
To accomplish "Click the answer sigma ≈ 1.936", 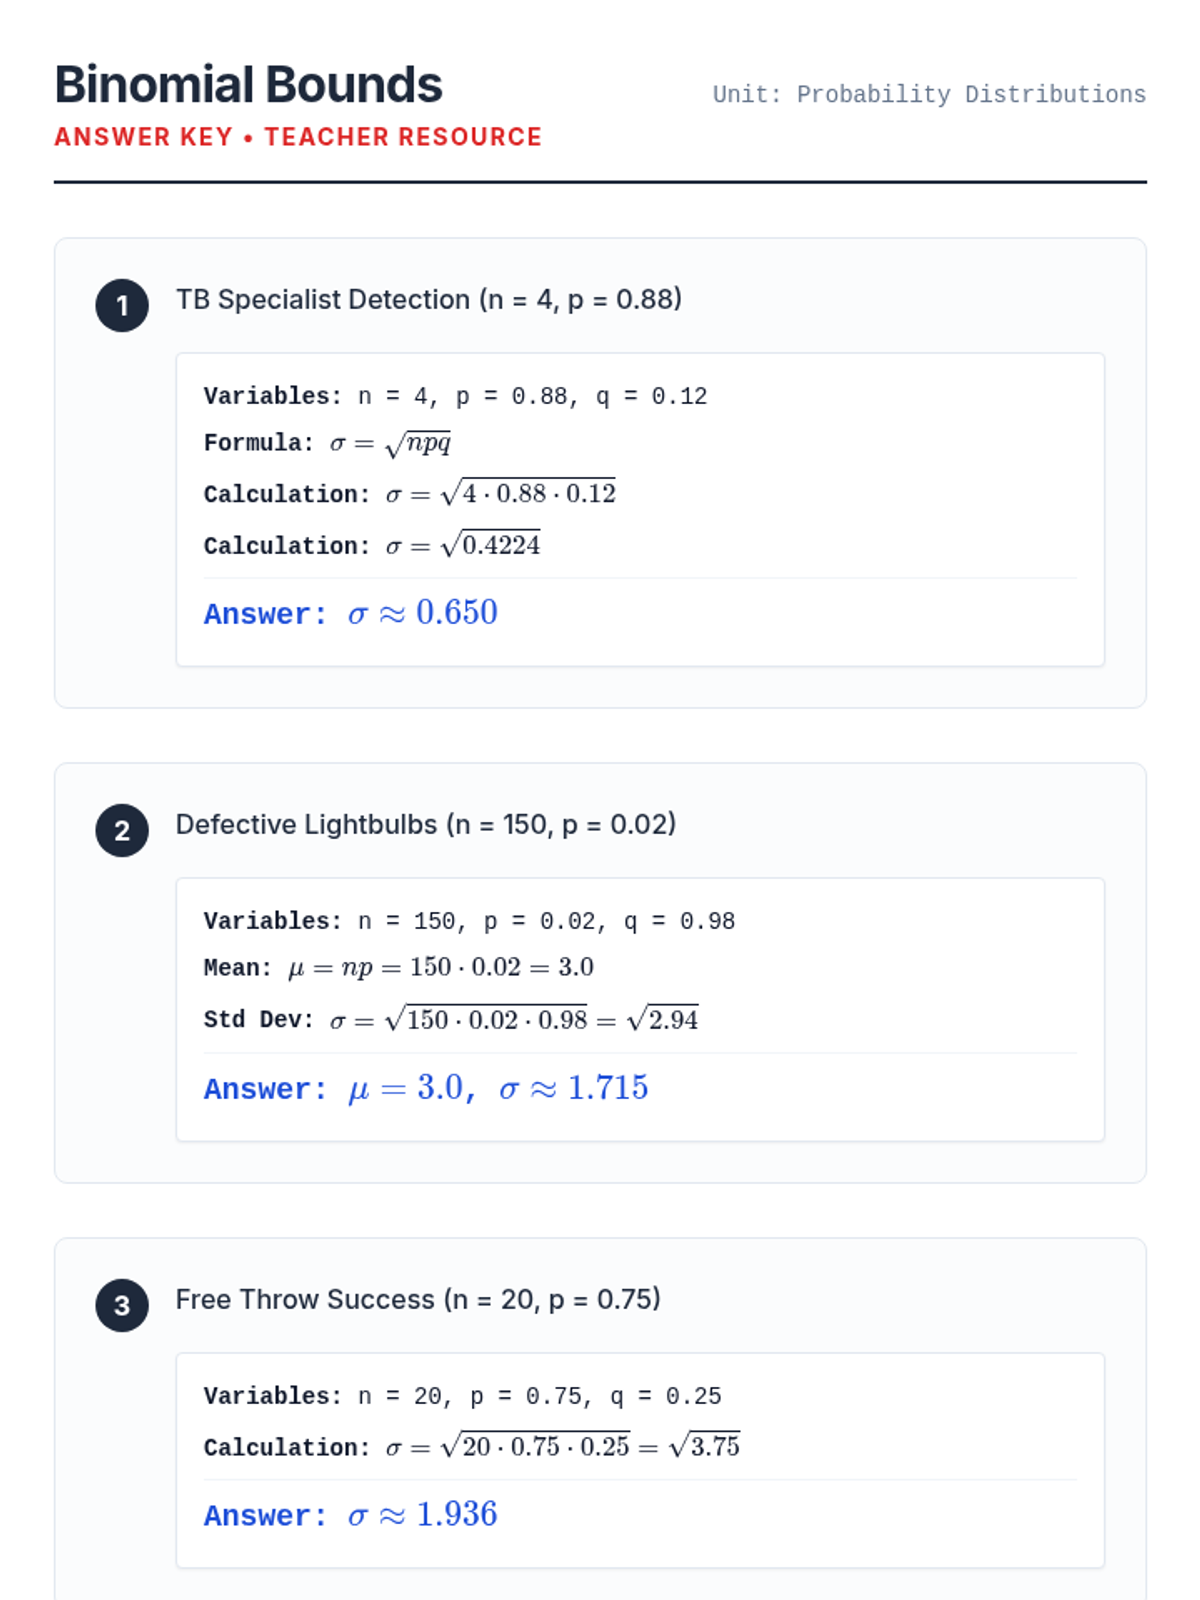I will (351, 1515).
